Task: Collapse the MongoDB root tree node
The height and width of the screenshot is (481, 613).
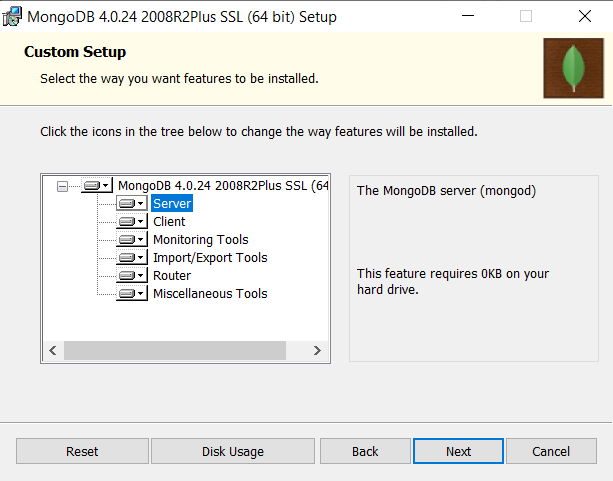Action: coord(63,186)
